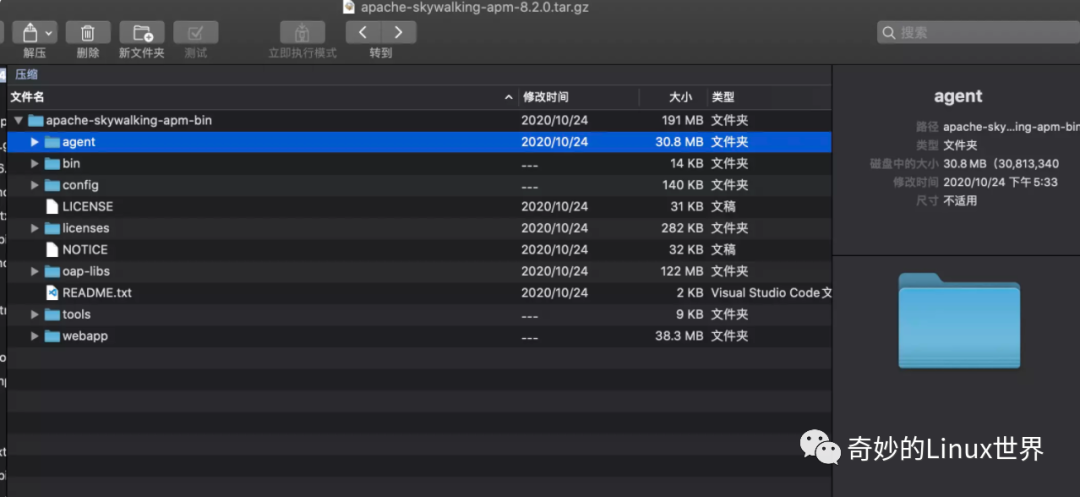Click the webapp folder icon
Viewport: 1080px width, 497px height.
tap(52, 336)
